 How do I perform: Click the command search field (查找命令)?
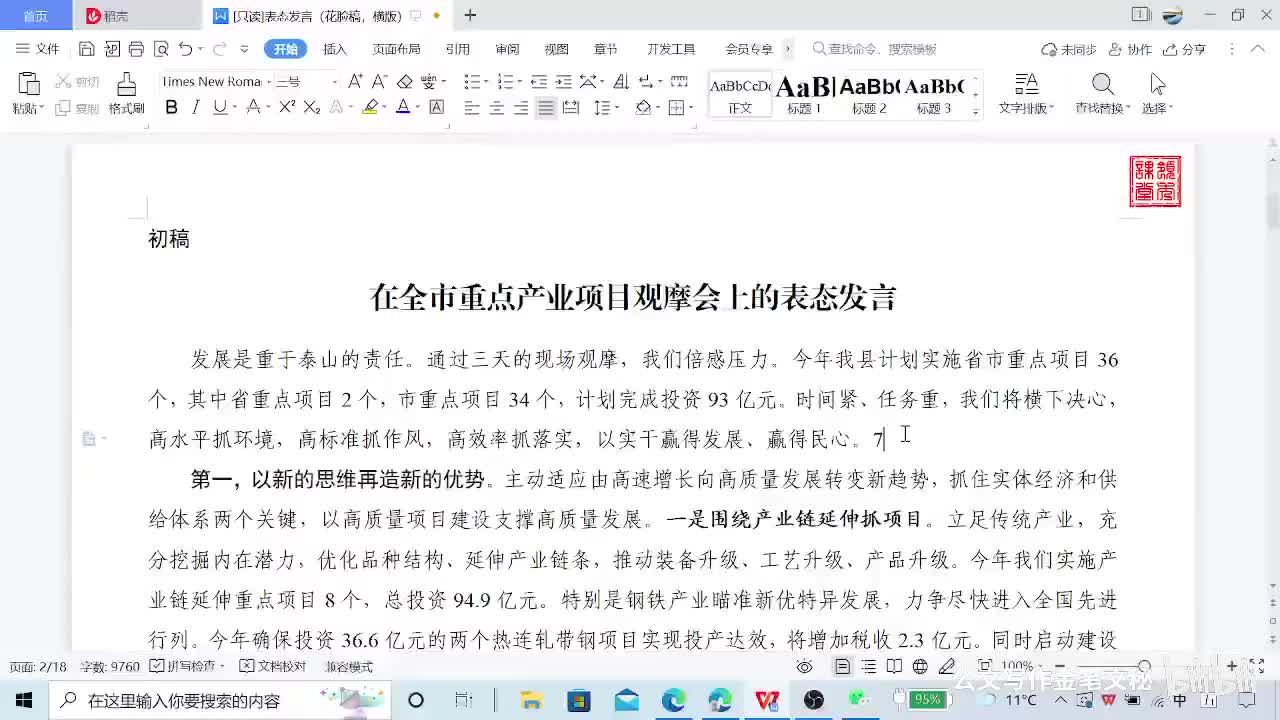coord(875,49)
